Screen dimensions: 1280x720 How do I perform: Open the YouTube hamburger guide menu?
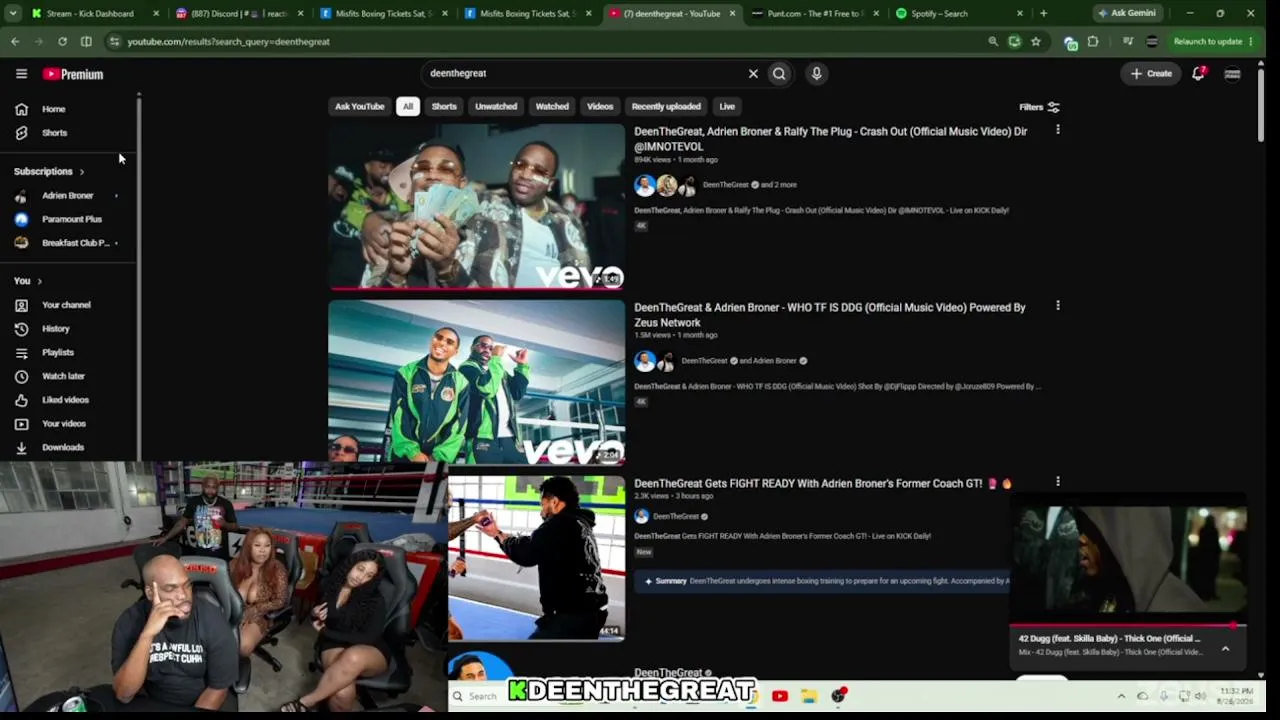pos(21,74)
